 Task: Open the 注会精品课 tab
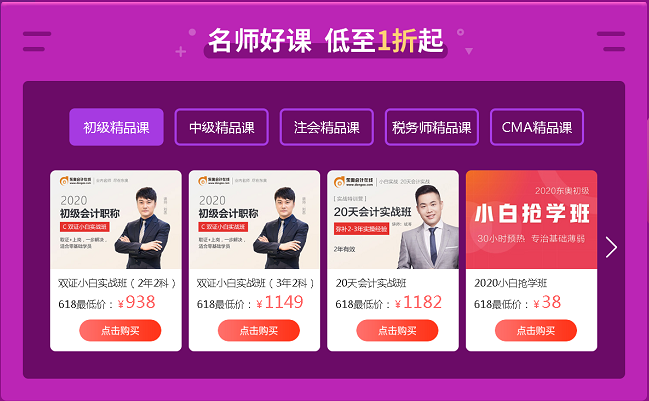click(327, 127)
